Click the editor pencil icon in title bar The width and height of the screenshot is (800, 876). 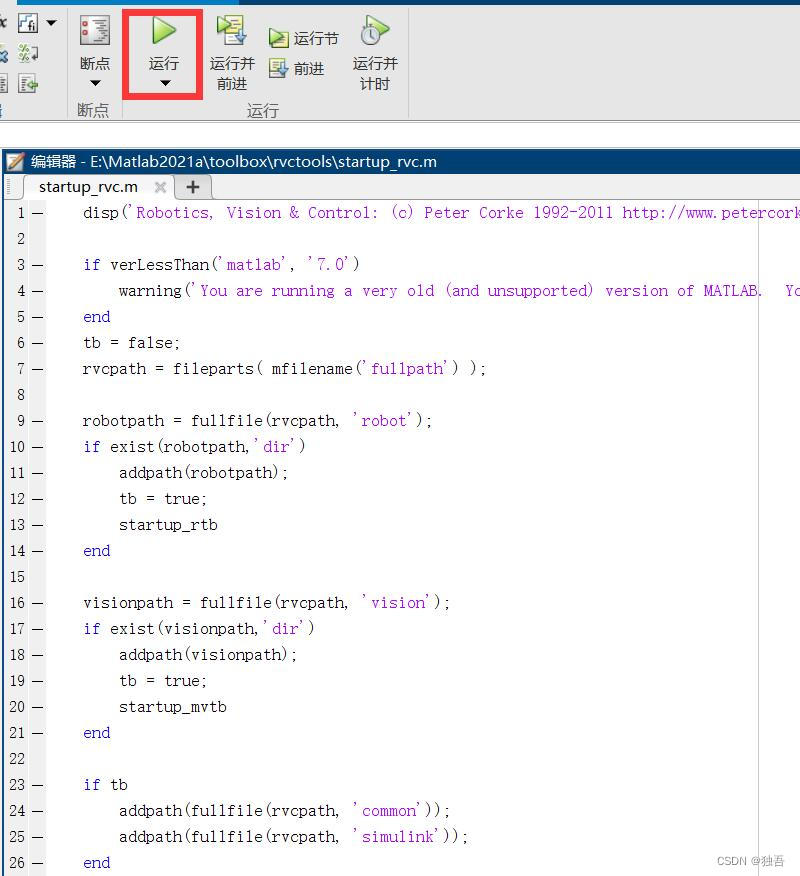pyautogui.click(x=15, y=162)
